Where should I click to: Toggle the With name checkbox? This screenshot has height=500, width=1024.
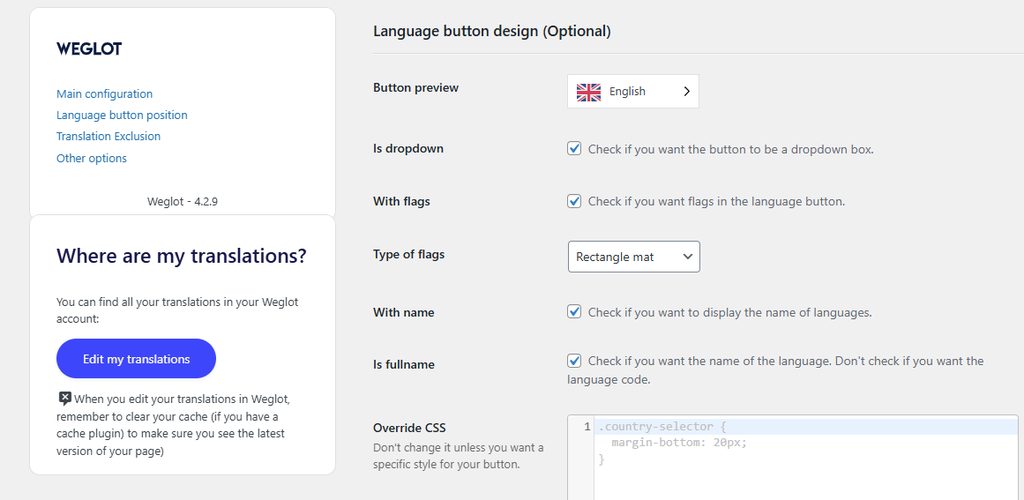click(x=574, y=312)
